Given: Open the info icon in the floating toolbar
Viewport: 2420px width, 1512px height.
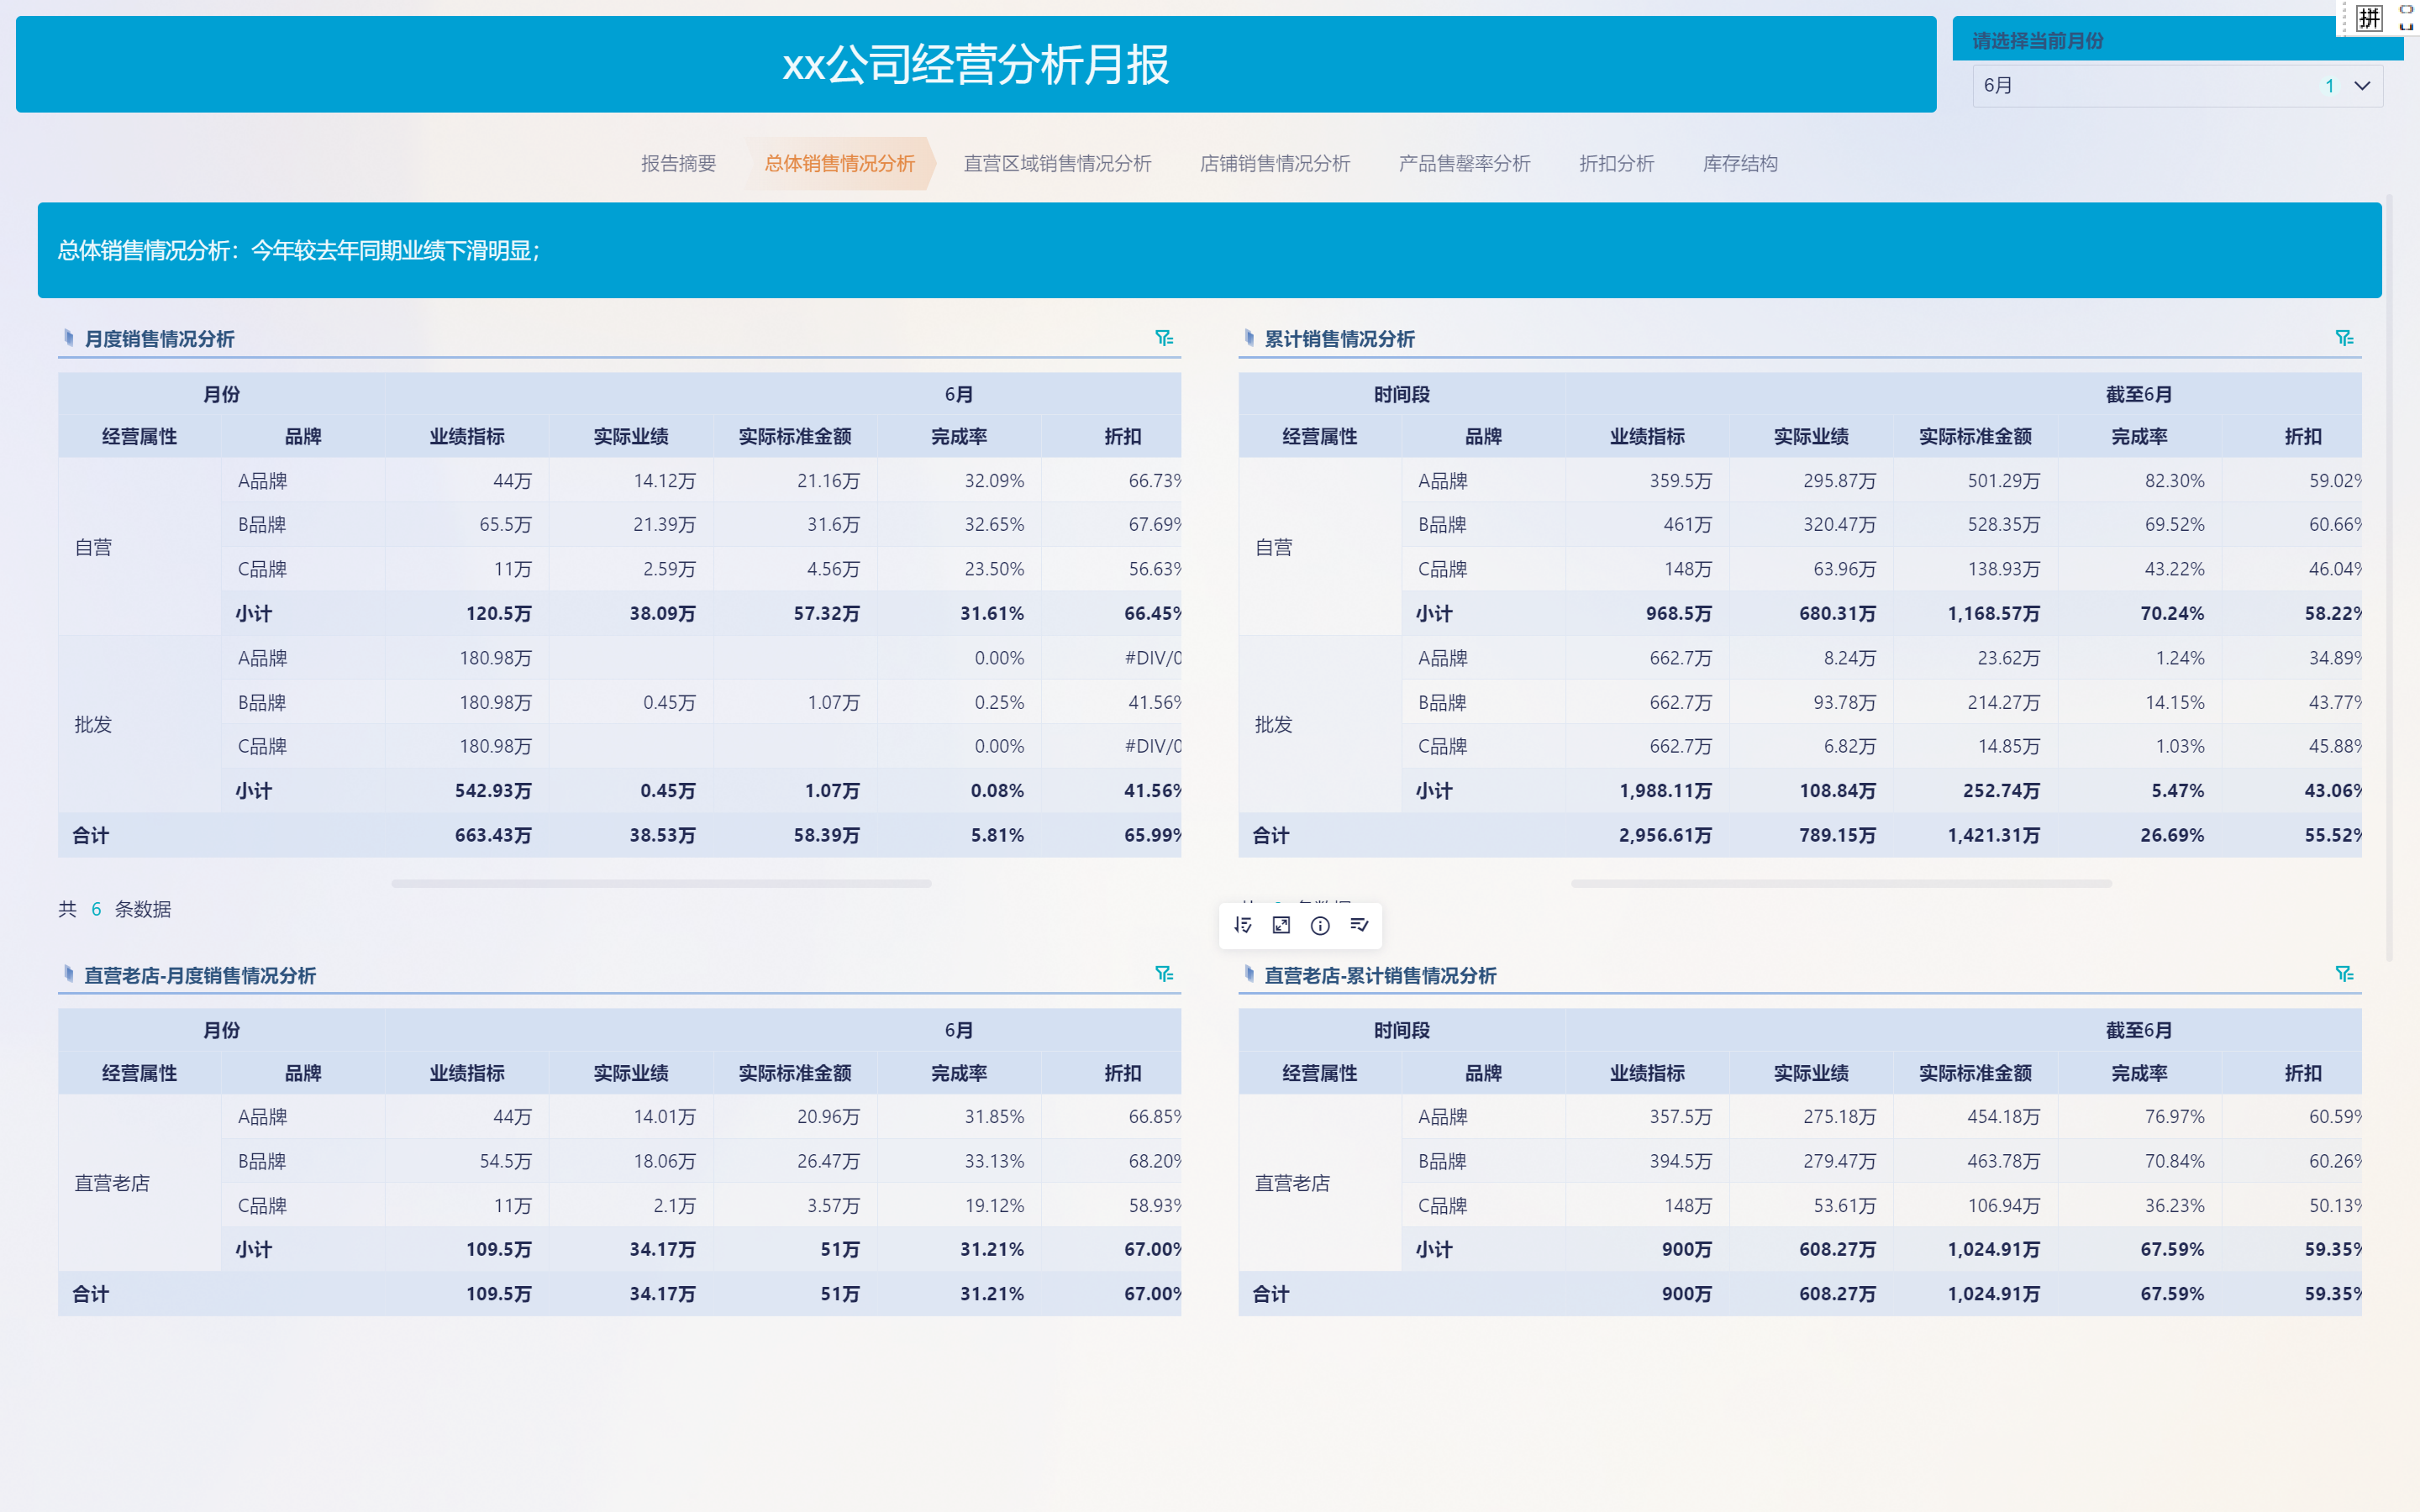Looking at the screenshot, I should (1320, 925).
